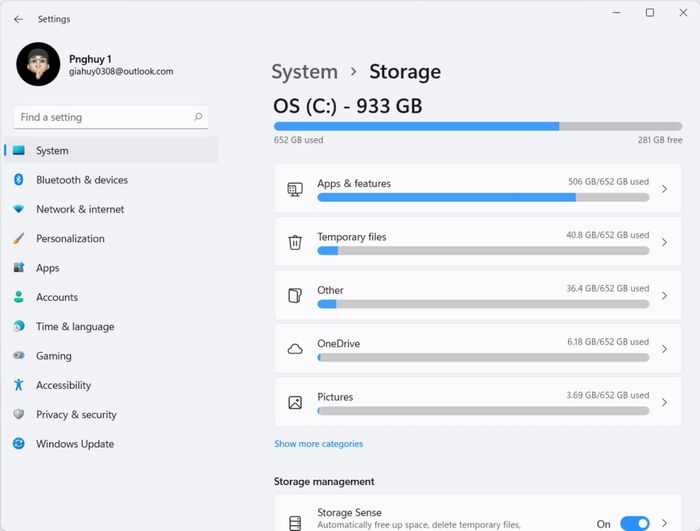Click the Storage Sense title text
The height and width of the screenshot is (531, 700).
(349, 513)
